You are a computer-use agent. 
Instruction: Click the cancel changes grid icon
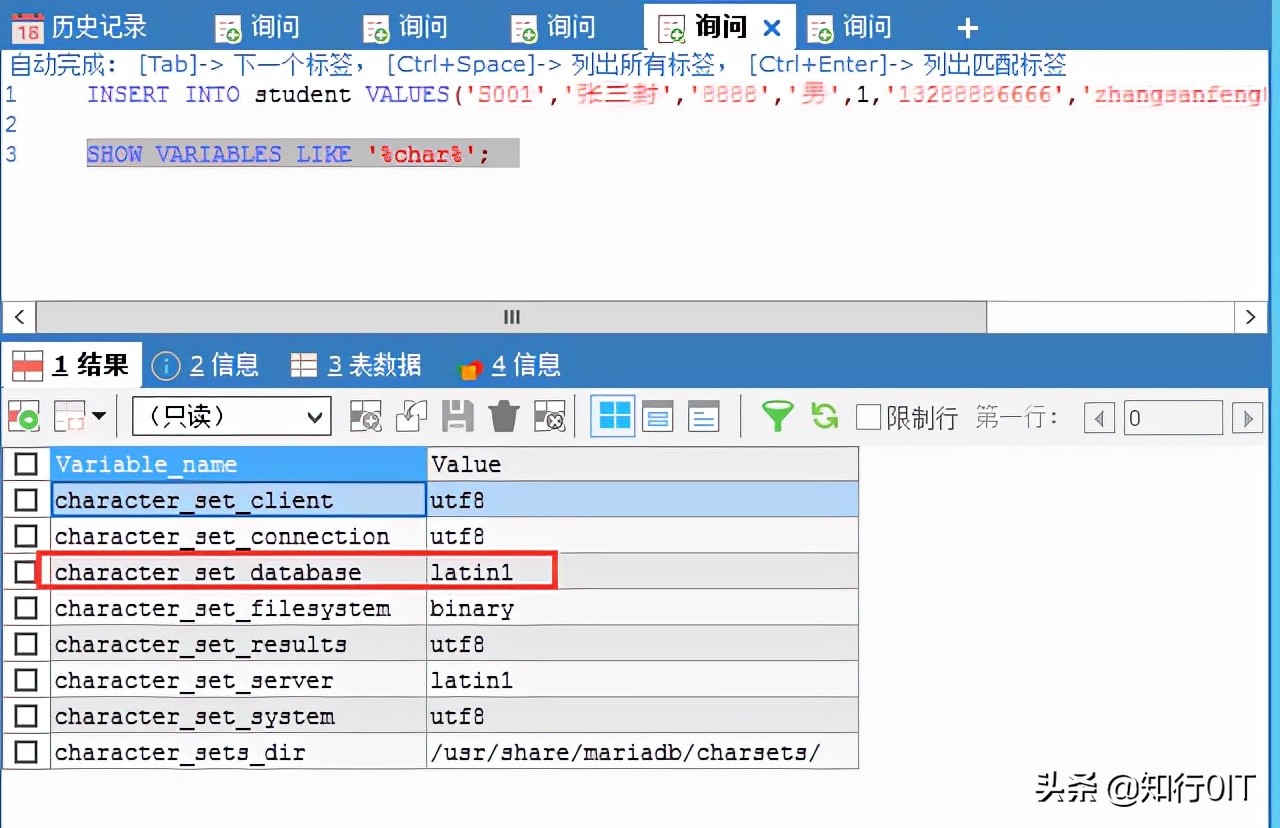coord(549,416)
